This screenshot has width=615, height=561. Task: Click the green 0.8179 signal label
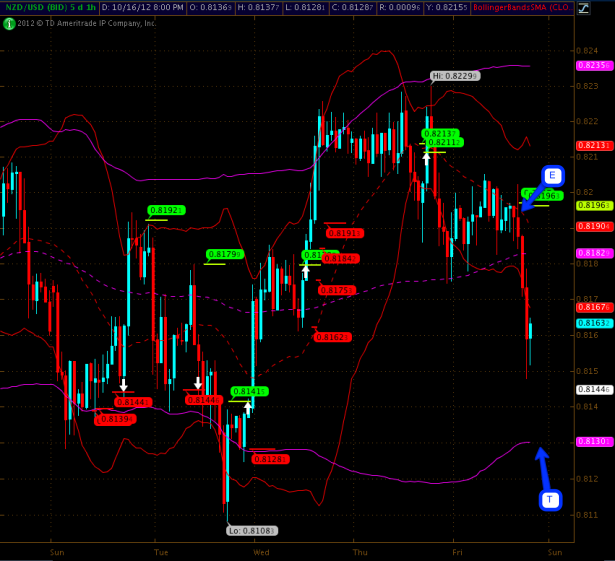coord(224,254)
